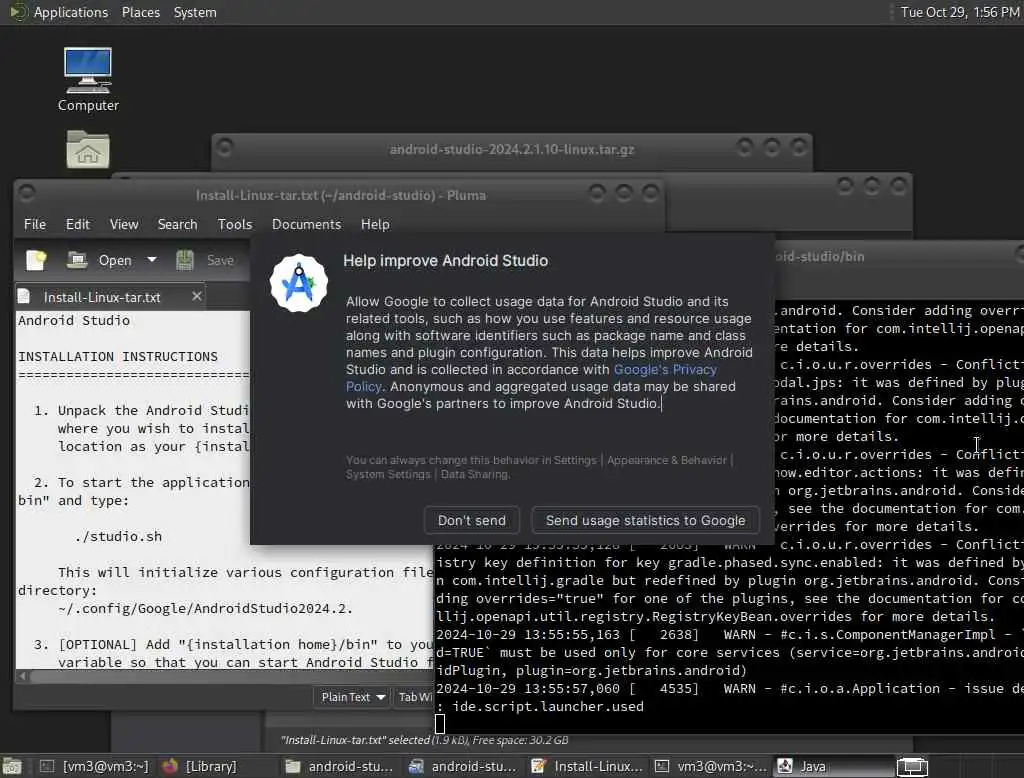Switch to android-stu... folder taskbar item
Viewport: 1024px width, 778px height.
tap(340, 766)
